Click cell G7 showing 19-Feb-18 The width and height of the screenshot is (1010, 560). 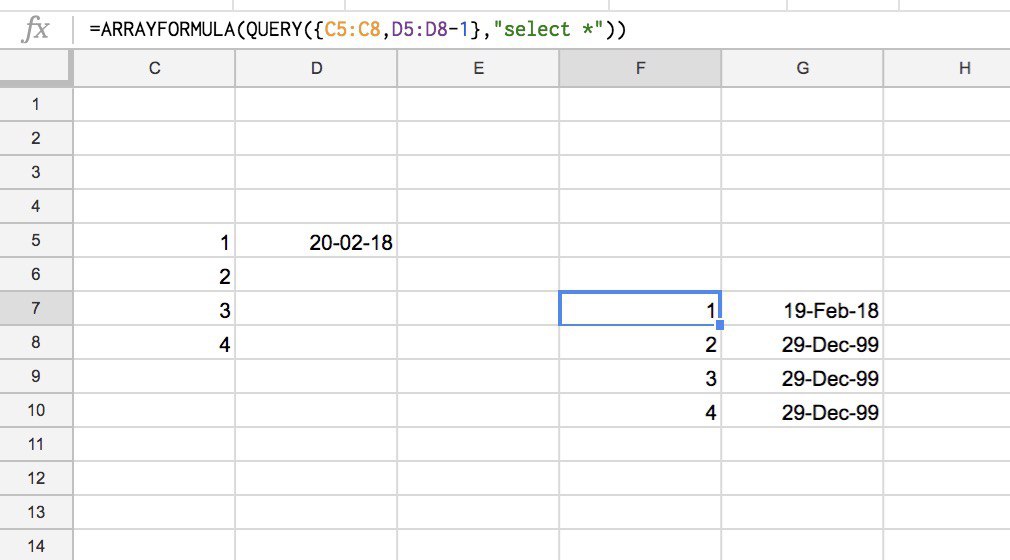(802, 308)
